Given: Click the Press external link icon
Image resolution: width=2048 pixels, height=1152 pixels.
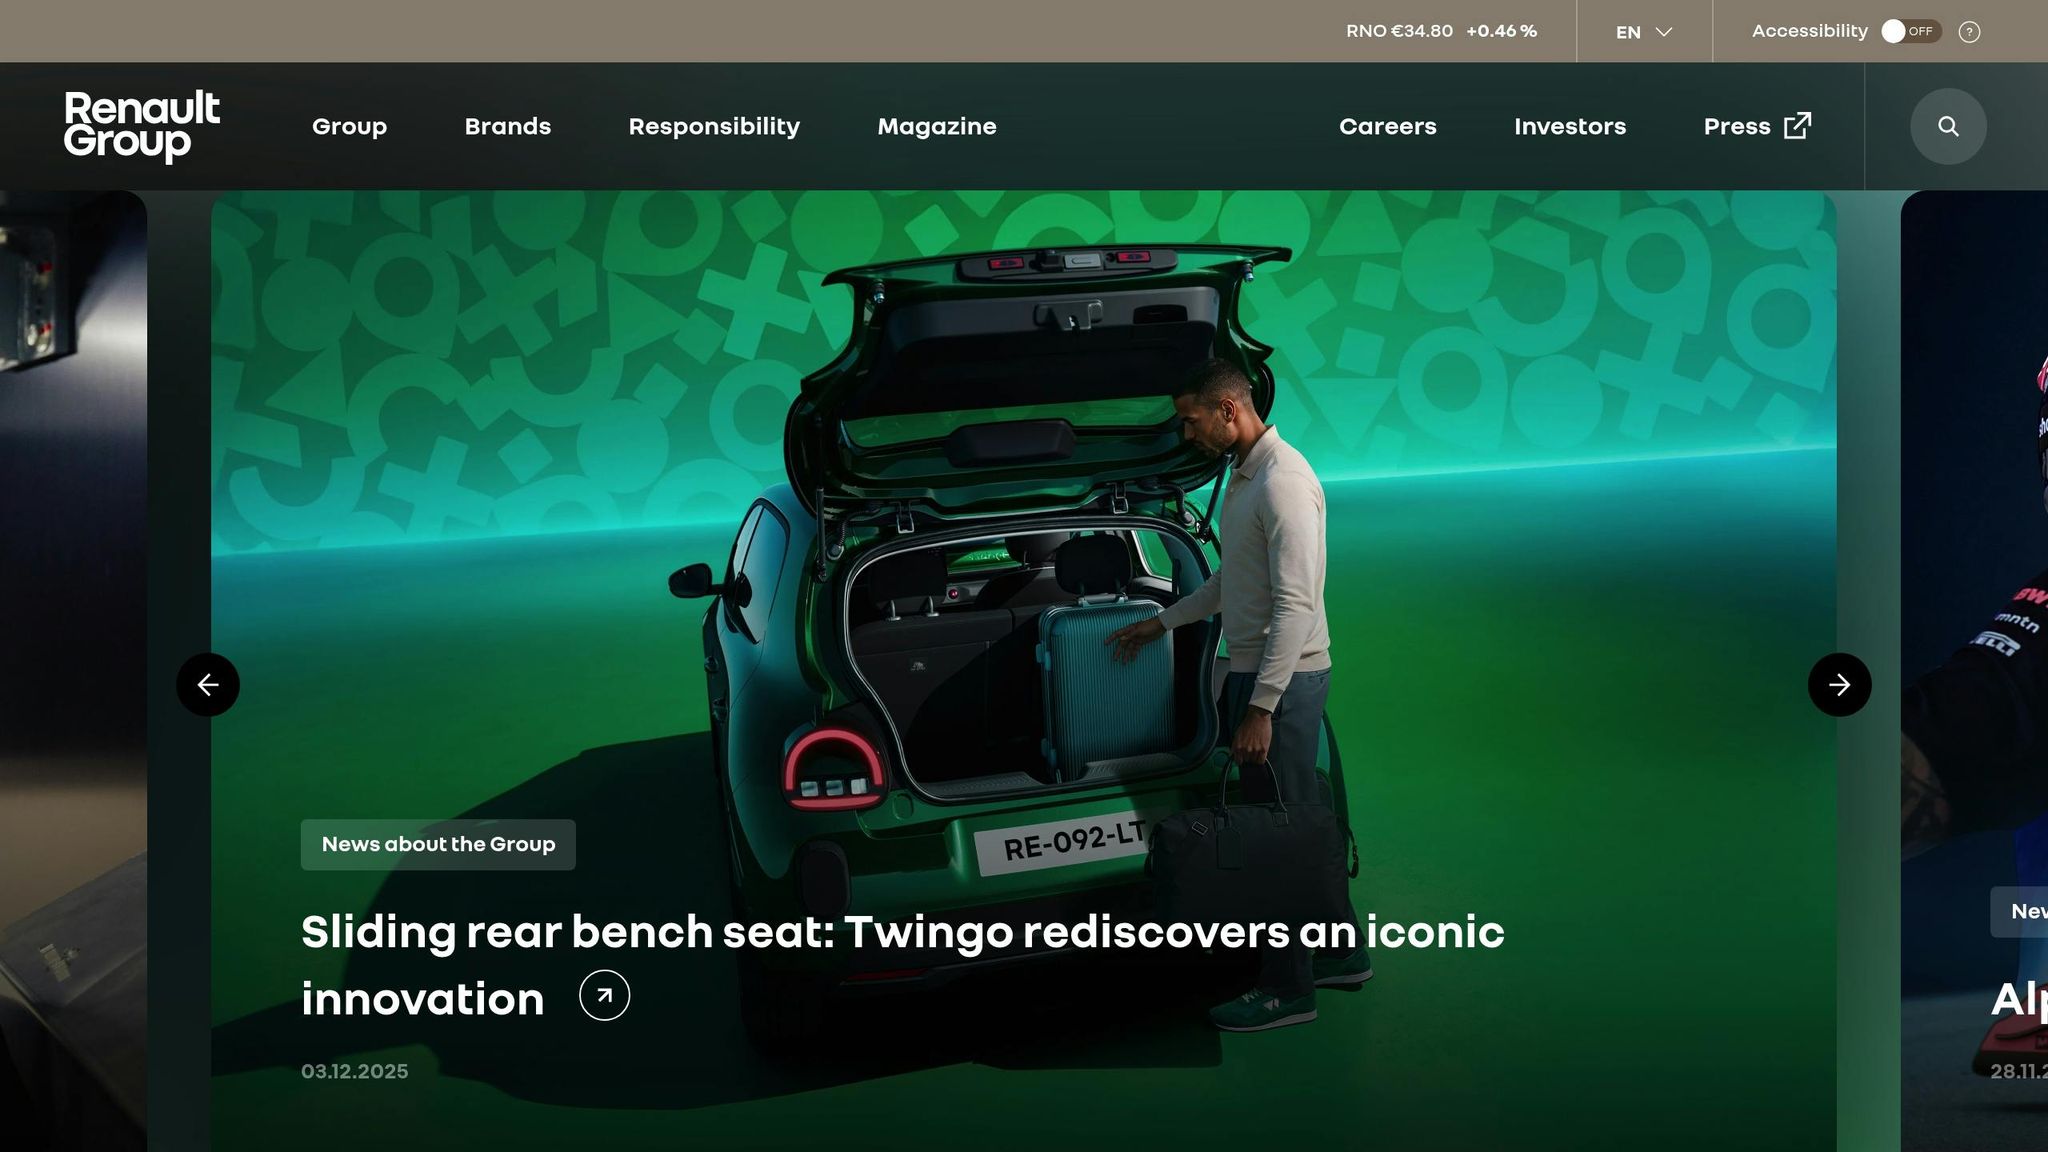Looking at the screenshot, I should pos(1797,126).
